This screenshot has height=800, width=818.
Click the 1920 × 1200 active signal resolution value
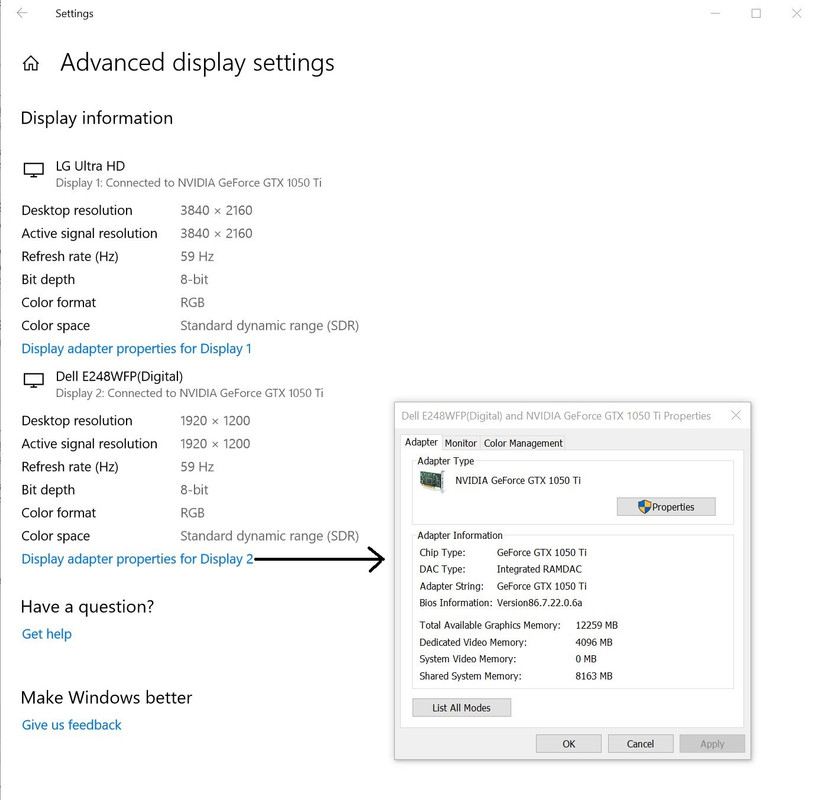(x=215, y=444)
